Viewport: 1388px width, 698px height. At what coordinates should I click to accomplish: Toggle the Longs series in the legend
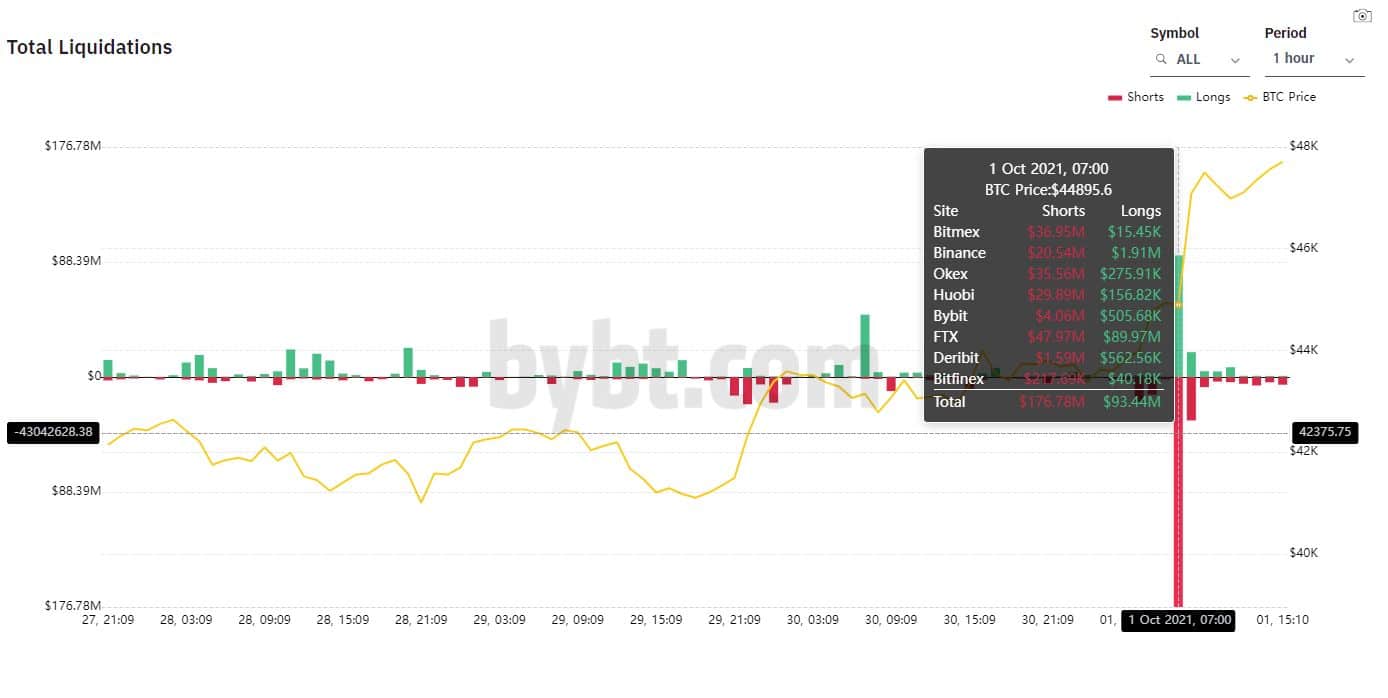click(1203, 97)
